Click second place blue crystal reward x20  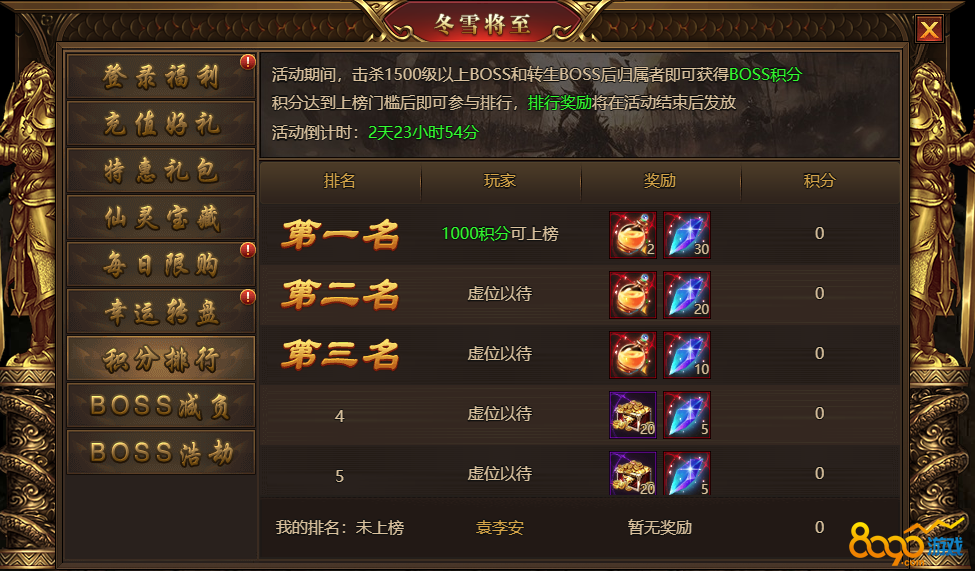(686, 295)
